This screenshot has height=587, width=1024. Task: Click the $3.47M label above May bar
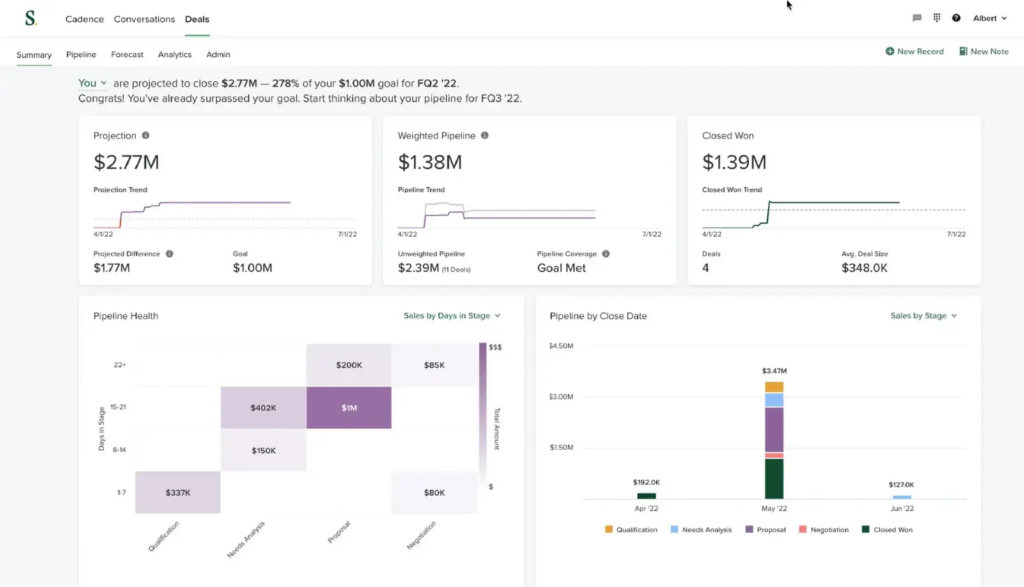pos(774,370)
